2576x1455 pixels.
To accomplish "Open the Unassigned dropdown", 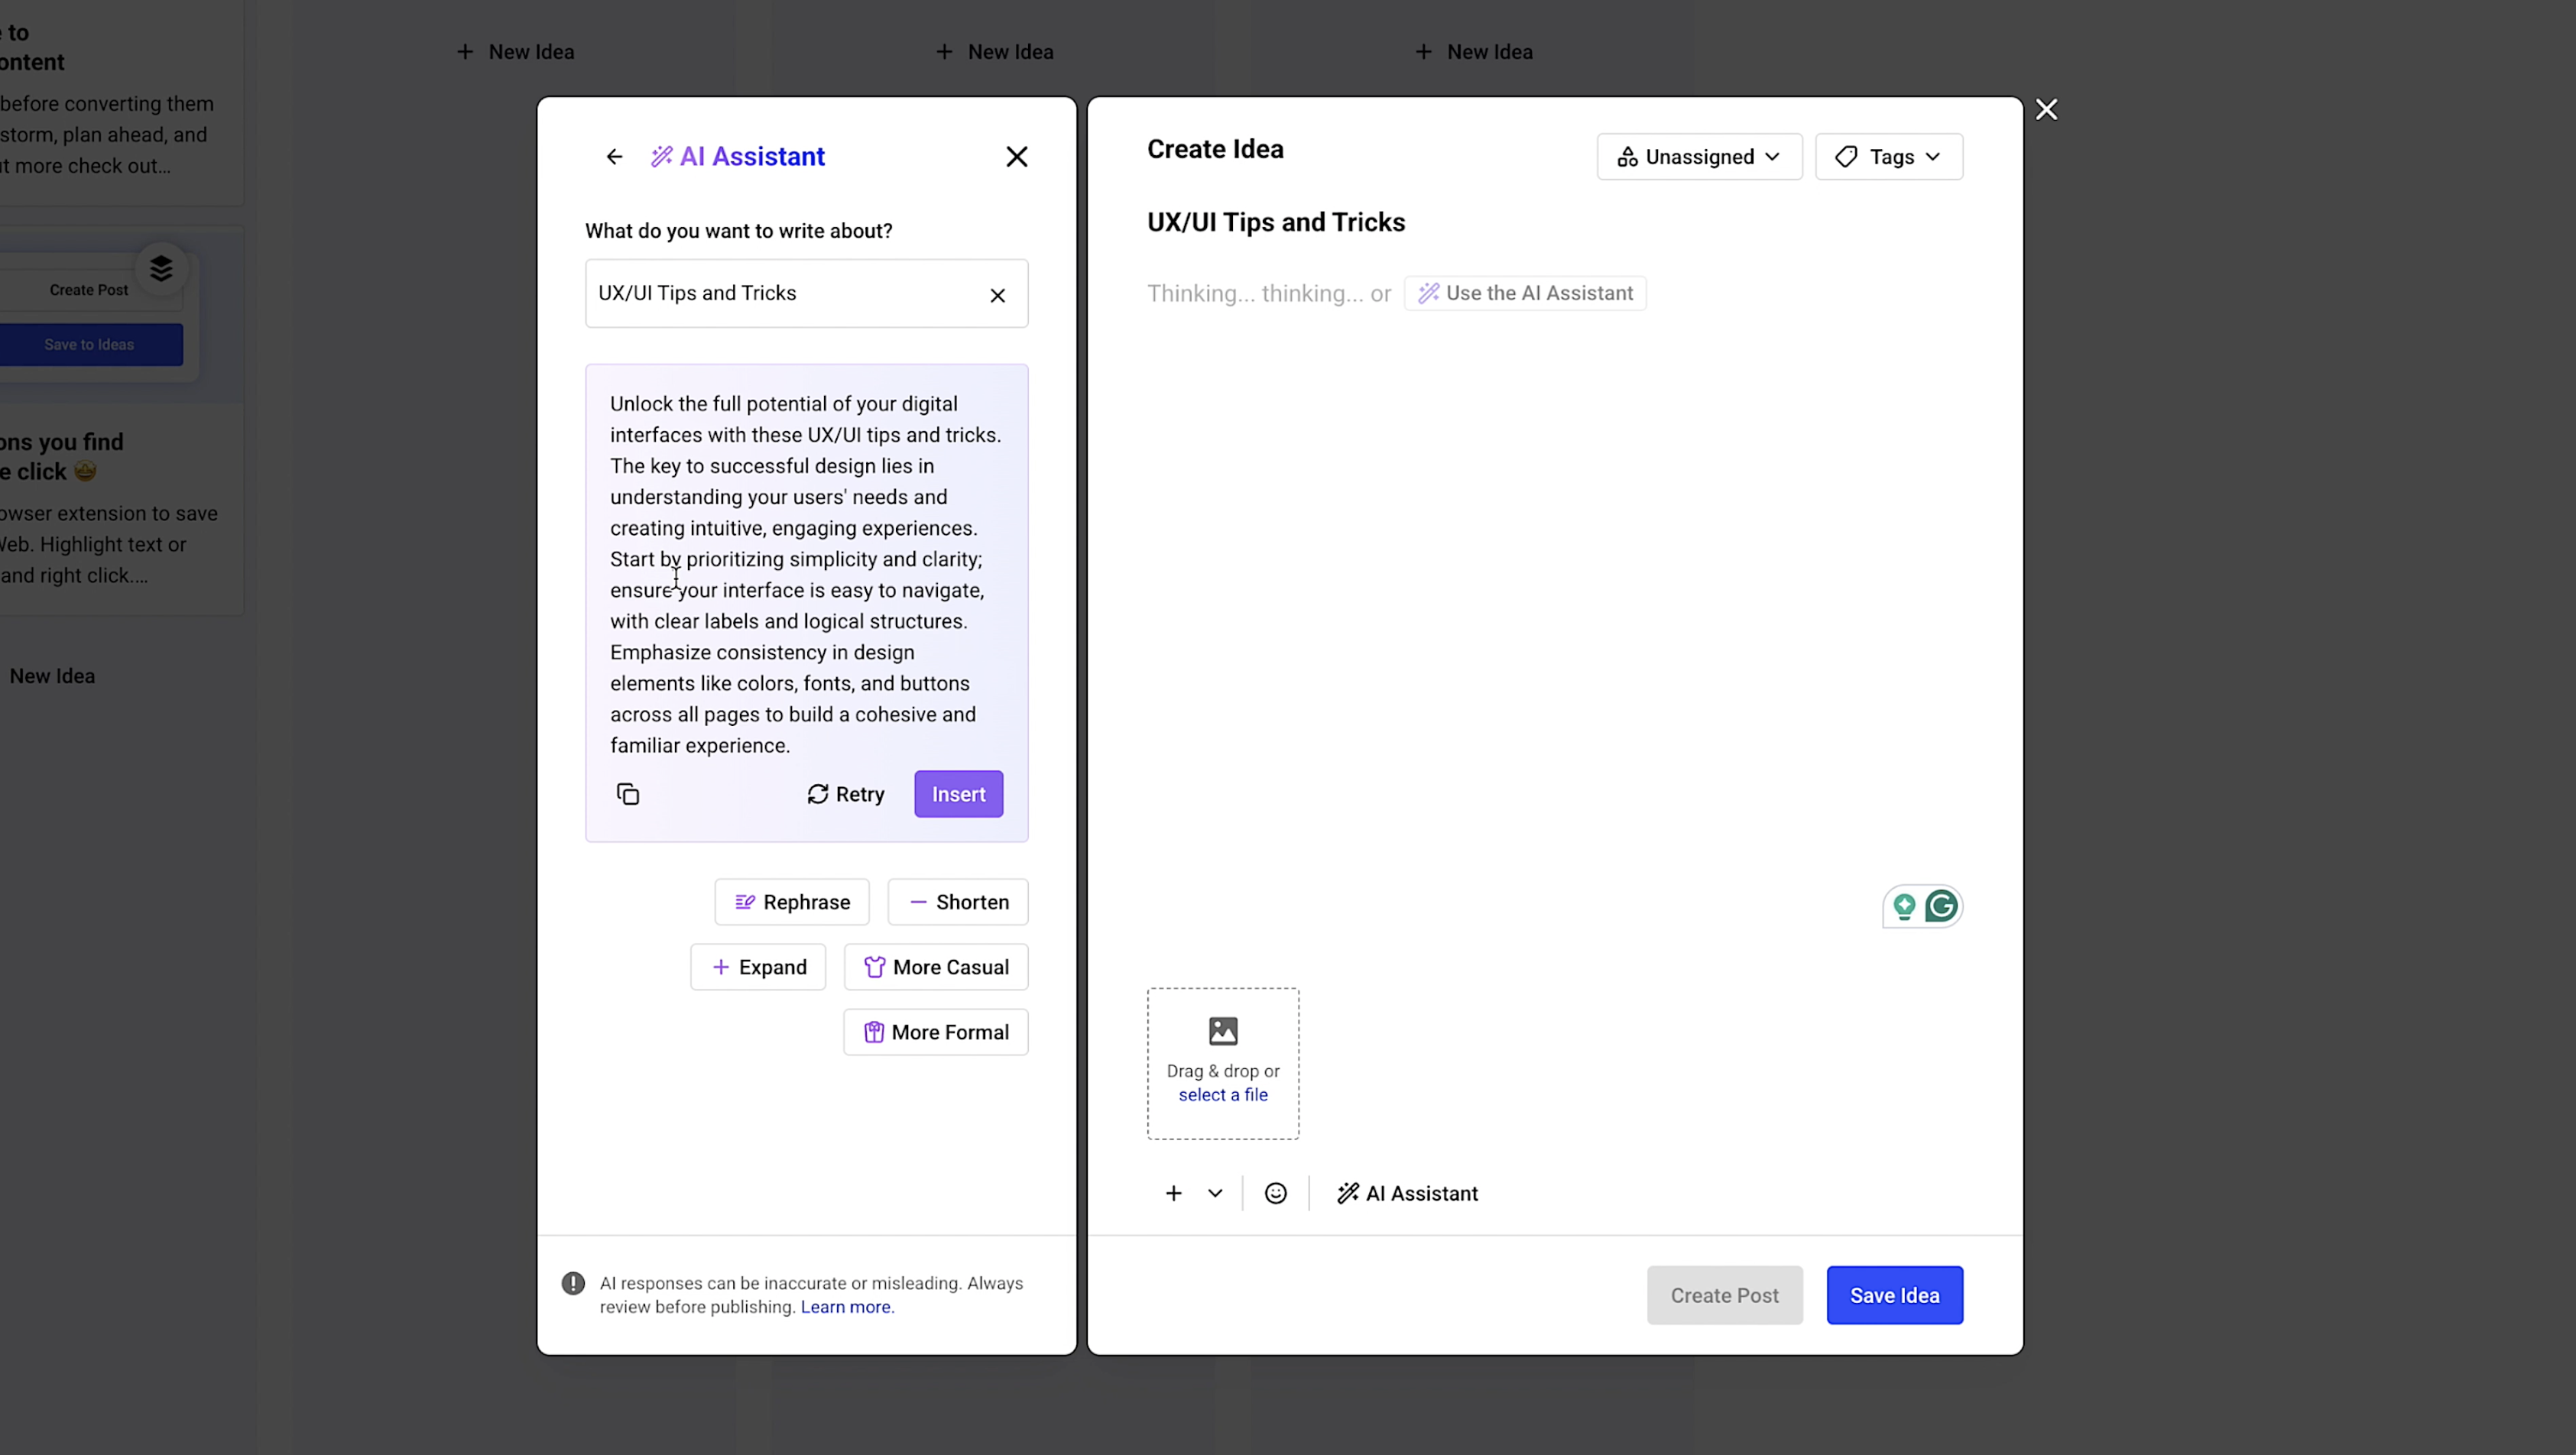I will 1699,157.
